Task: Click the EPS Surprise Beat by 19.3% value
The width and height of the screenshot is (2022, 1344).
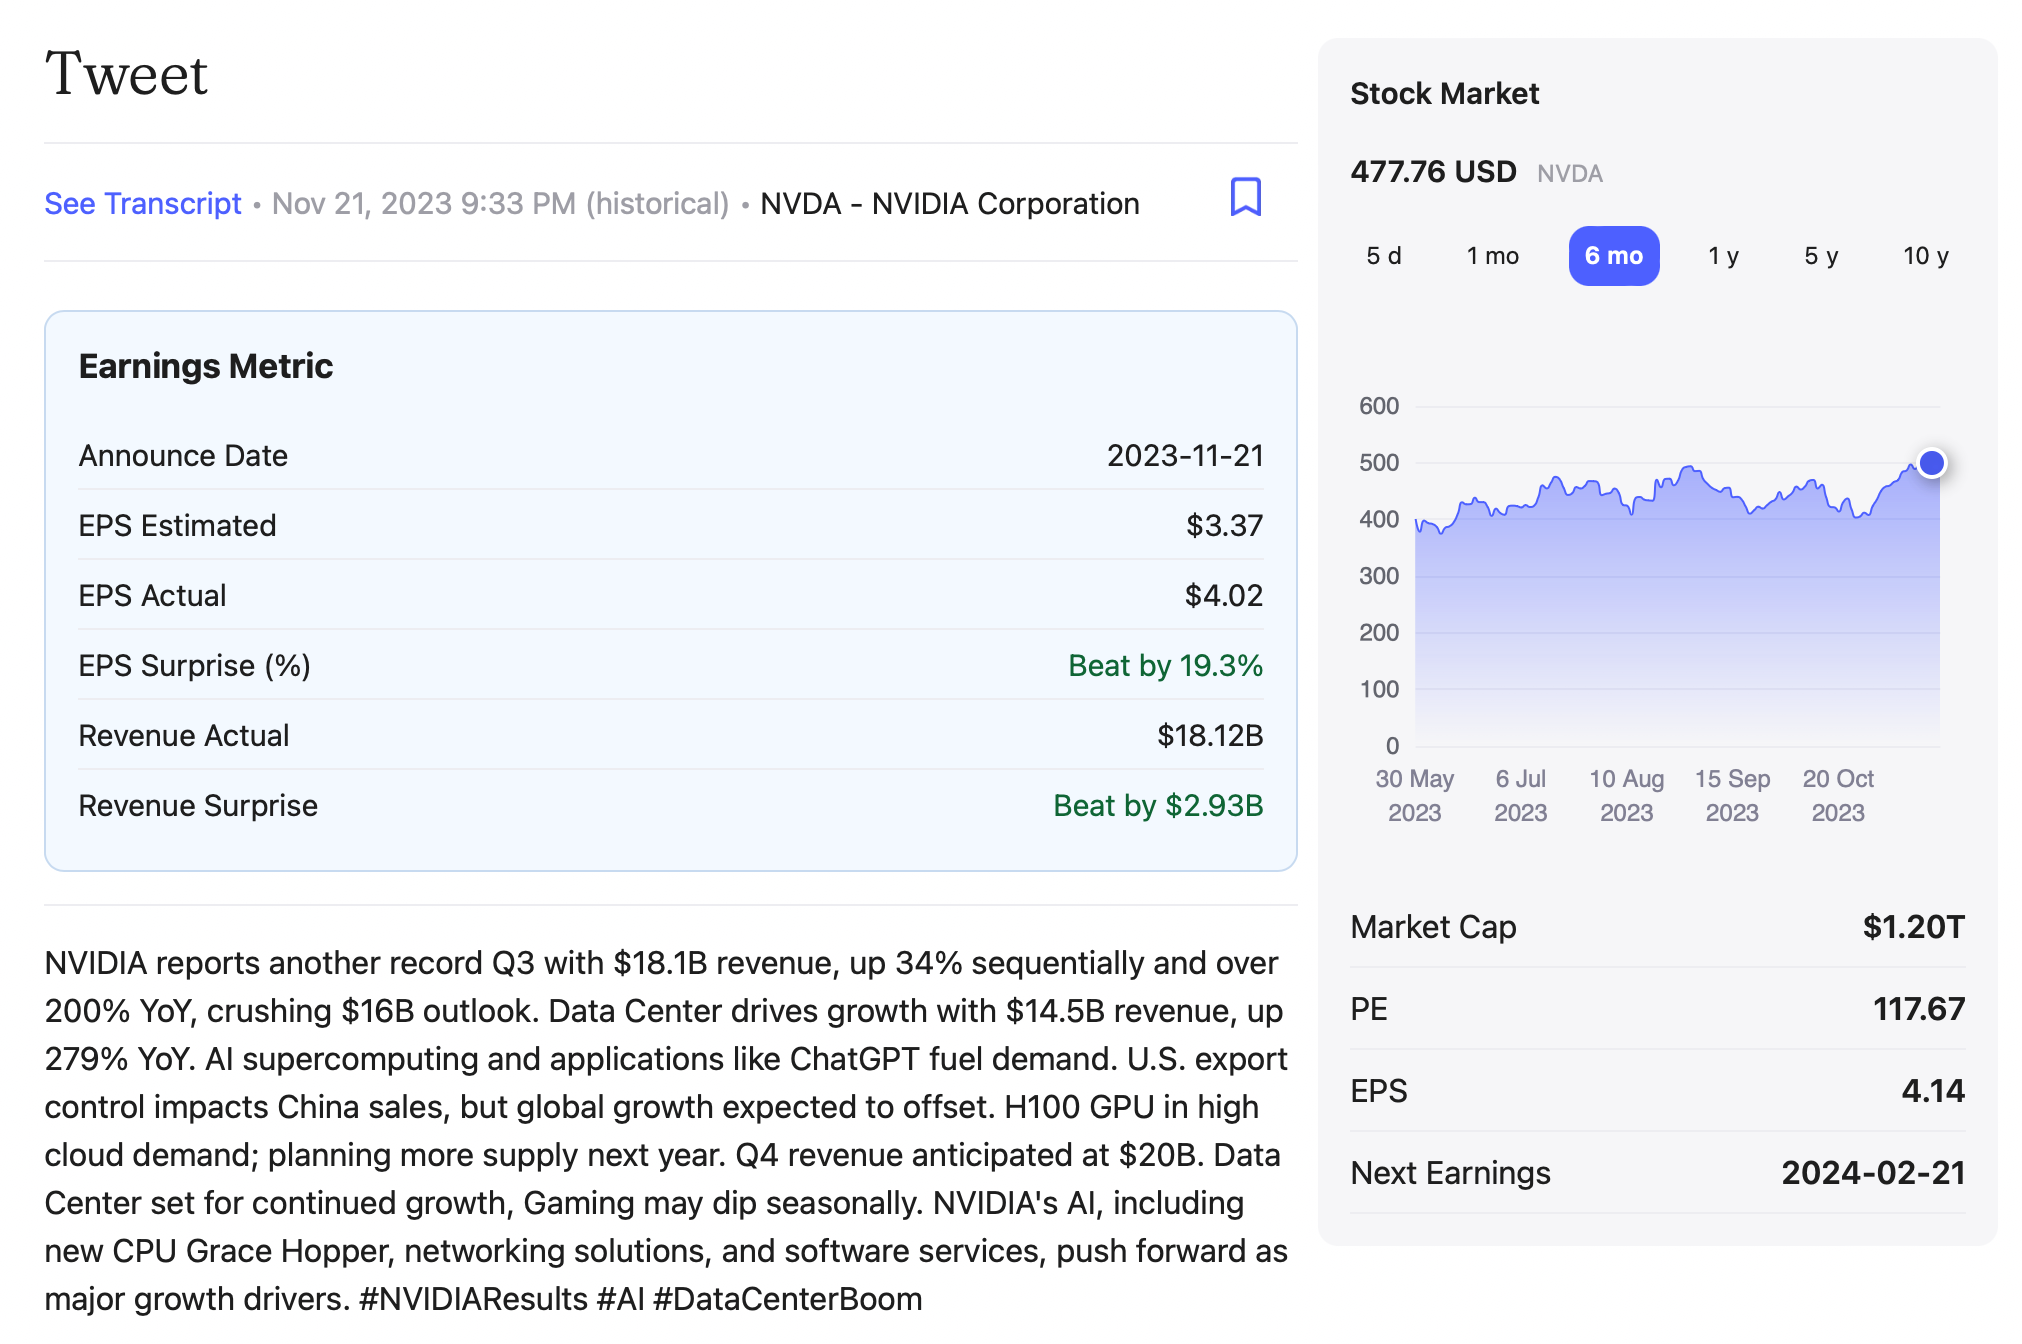Action: click(x=1165, y=665)
